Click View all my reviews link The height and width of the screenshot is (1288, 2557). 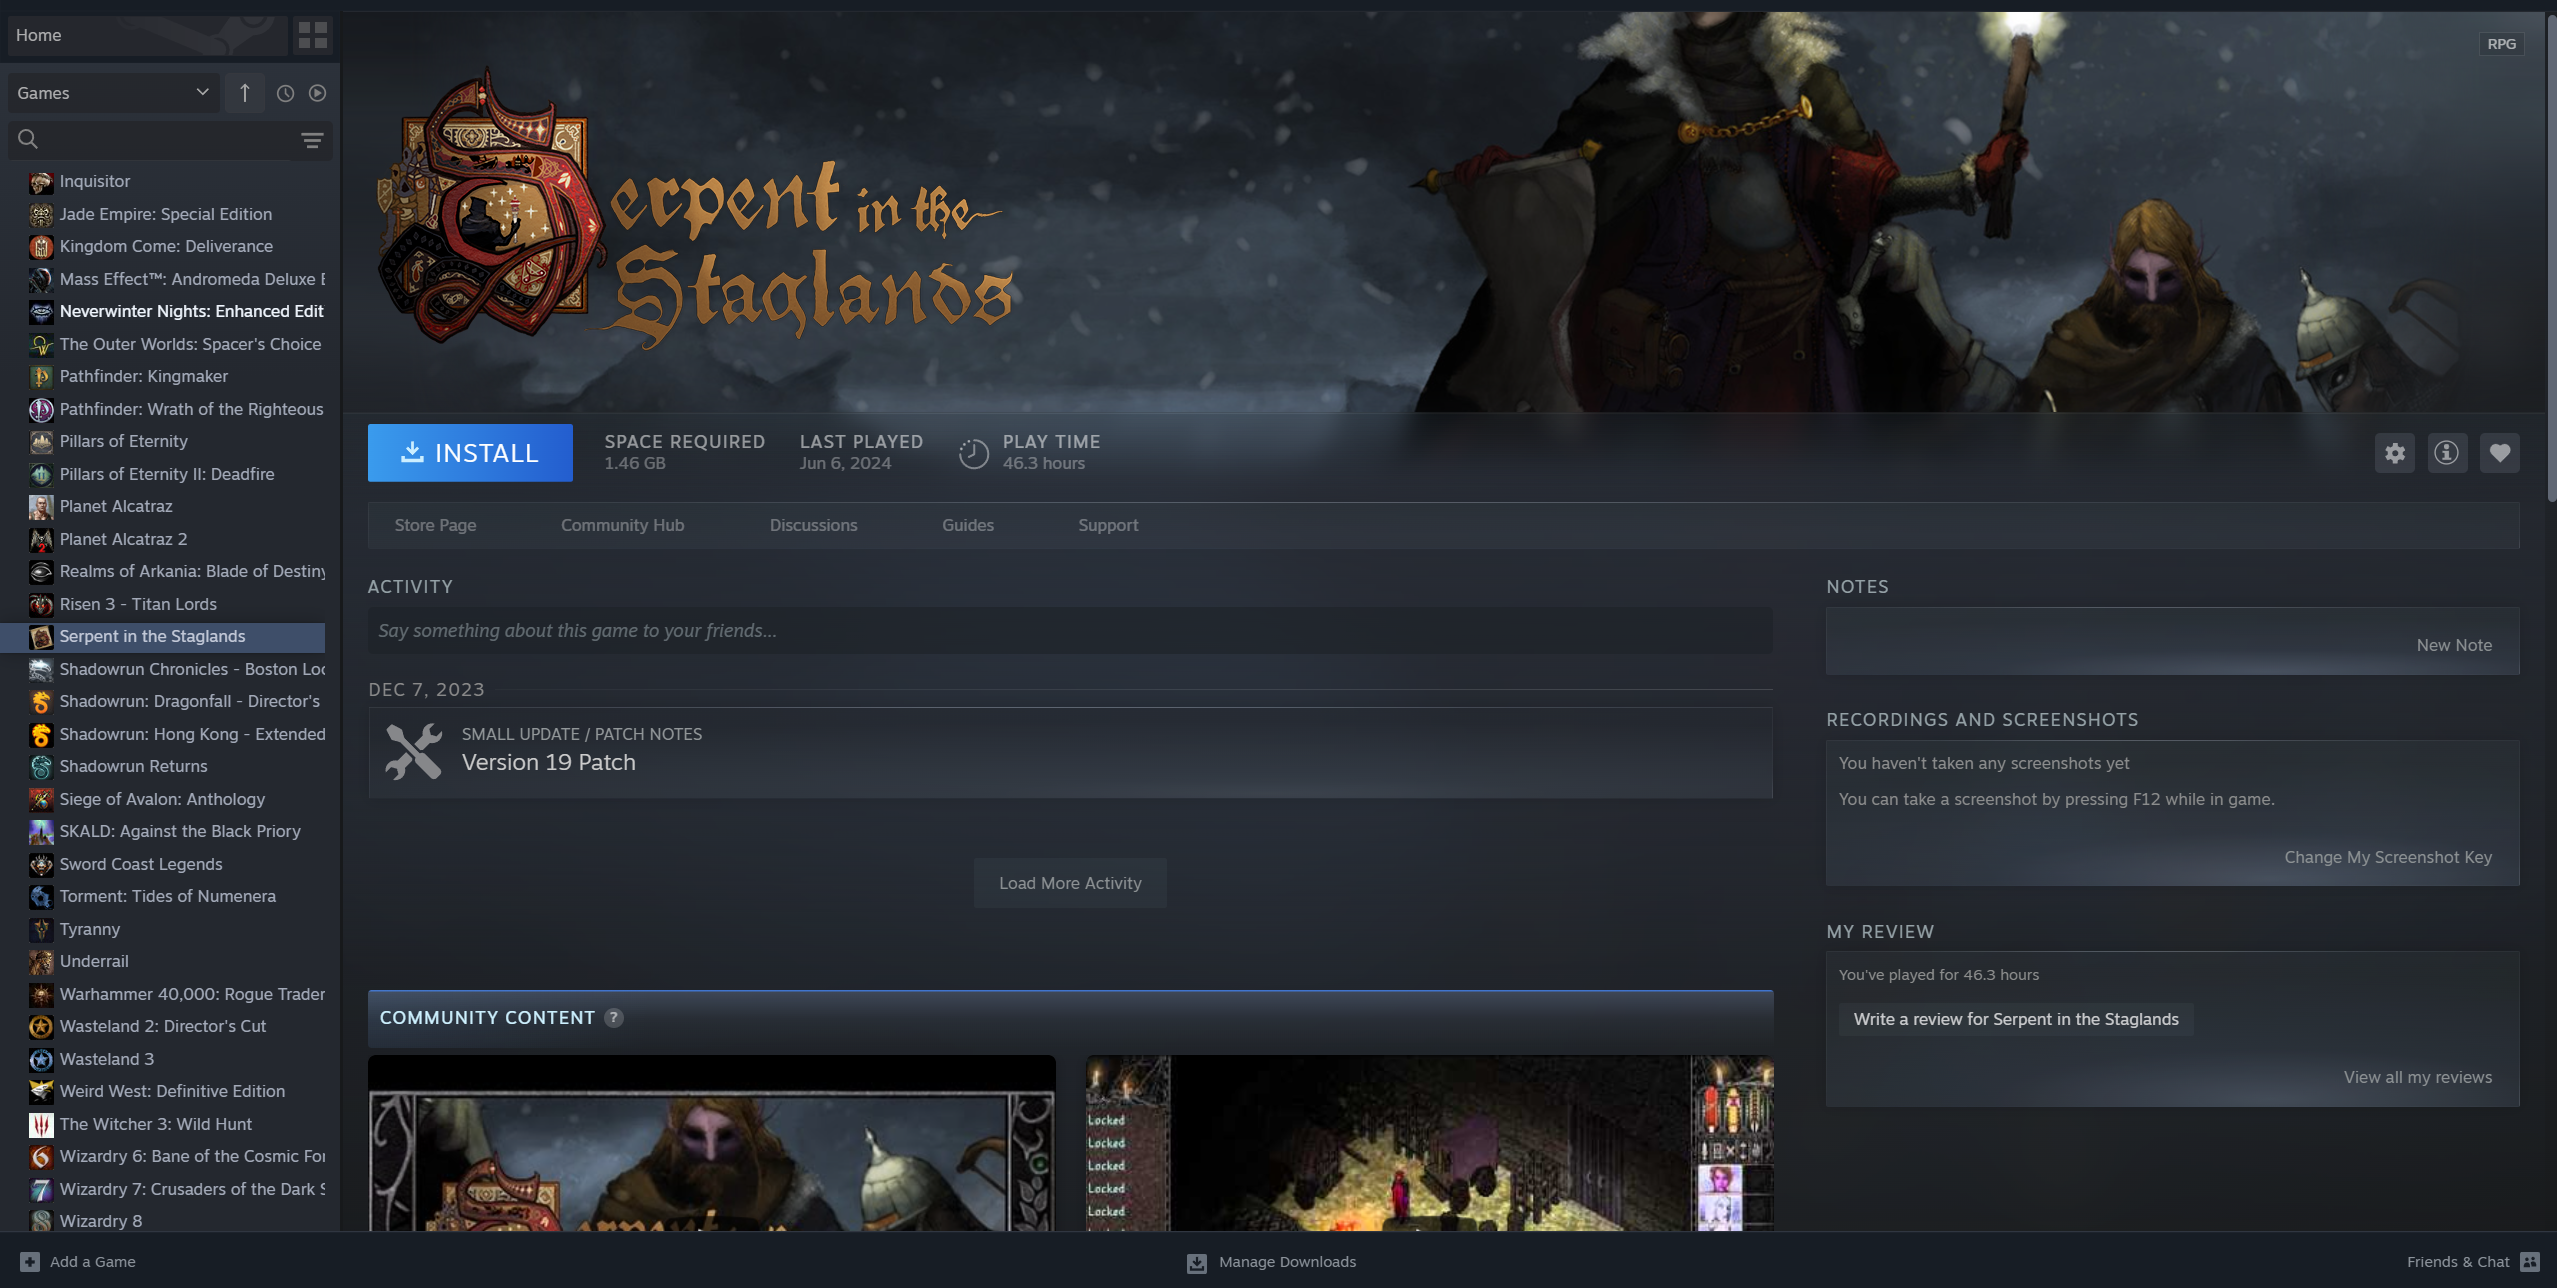pyautogui.click(x=2417, y=1078)
